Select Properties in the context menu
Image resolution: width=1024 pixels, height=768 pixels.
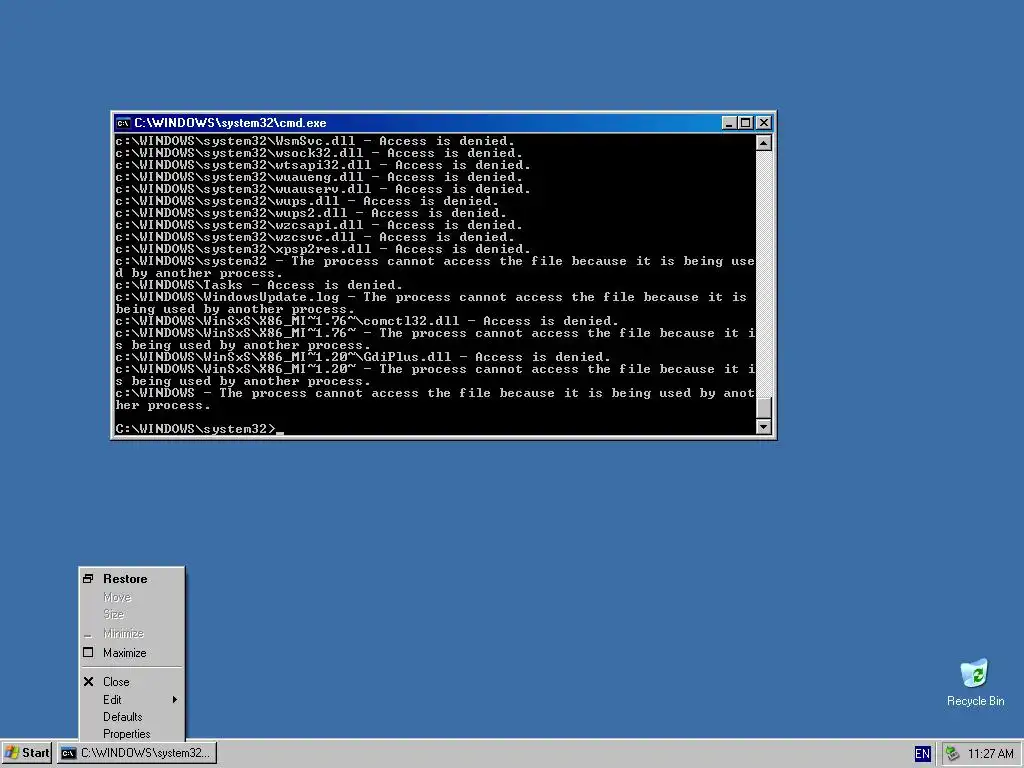[x=132, y=733]
